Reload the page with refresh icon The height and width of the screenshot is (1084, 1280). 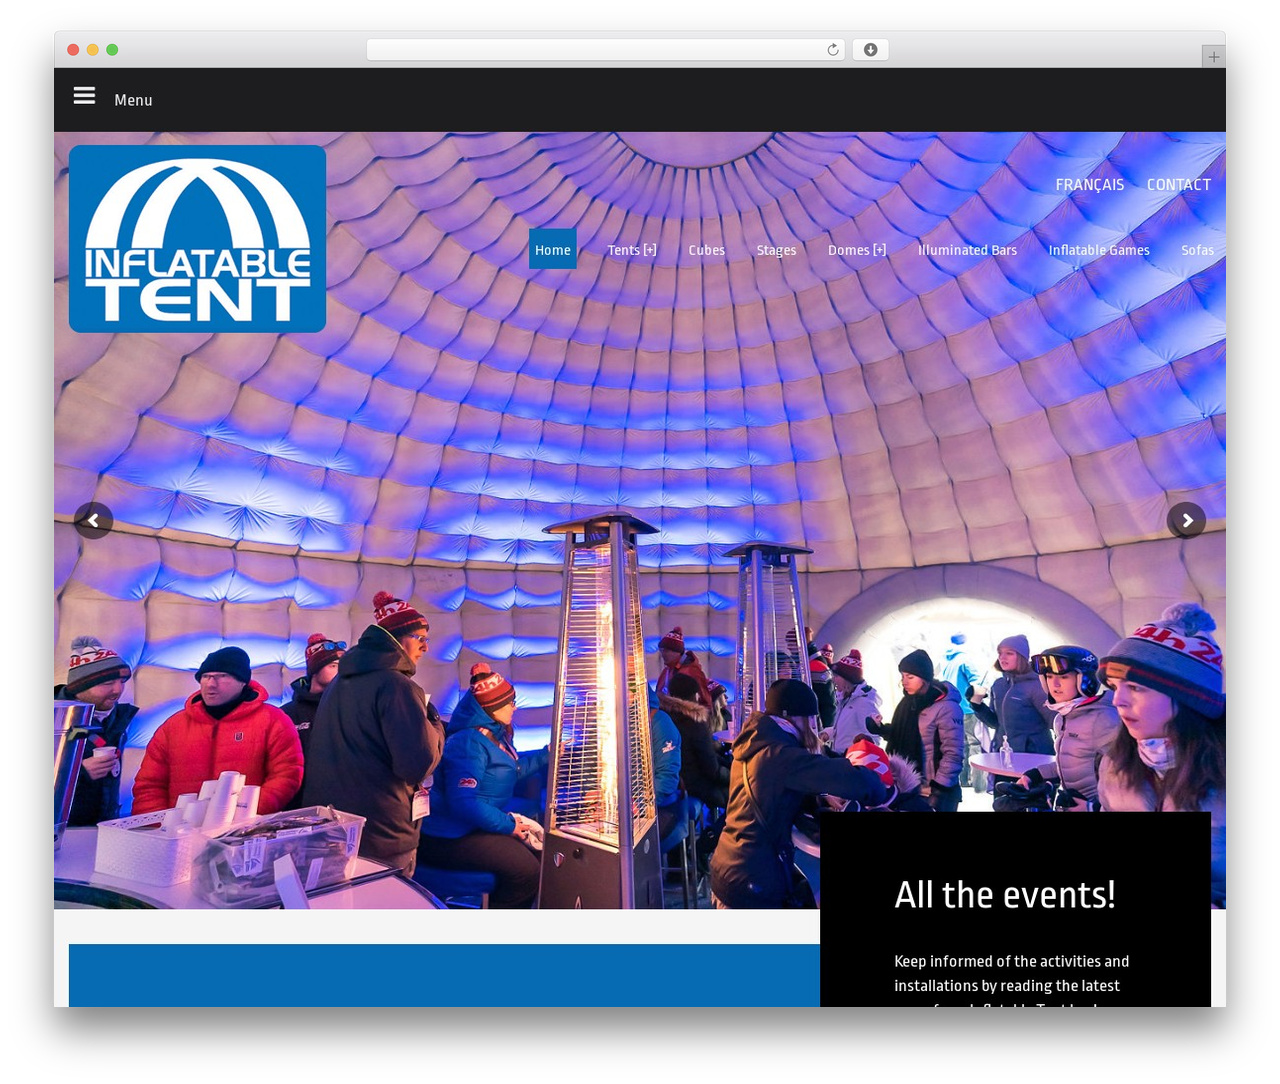832,50
